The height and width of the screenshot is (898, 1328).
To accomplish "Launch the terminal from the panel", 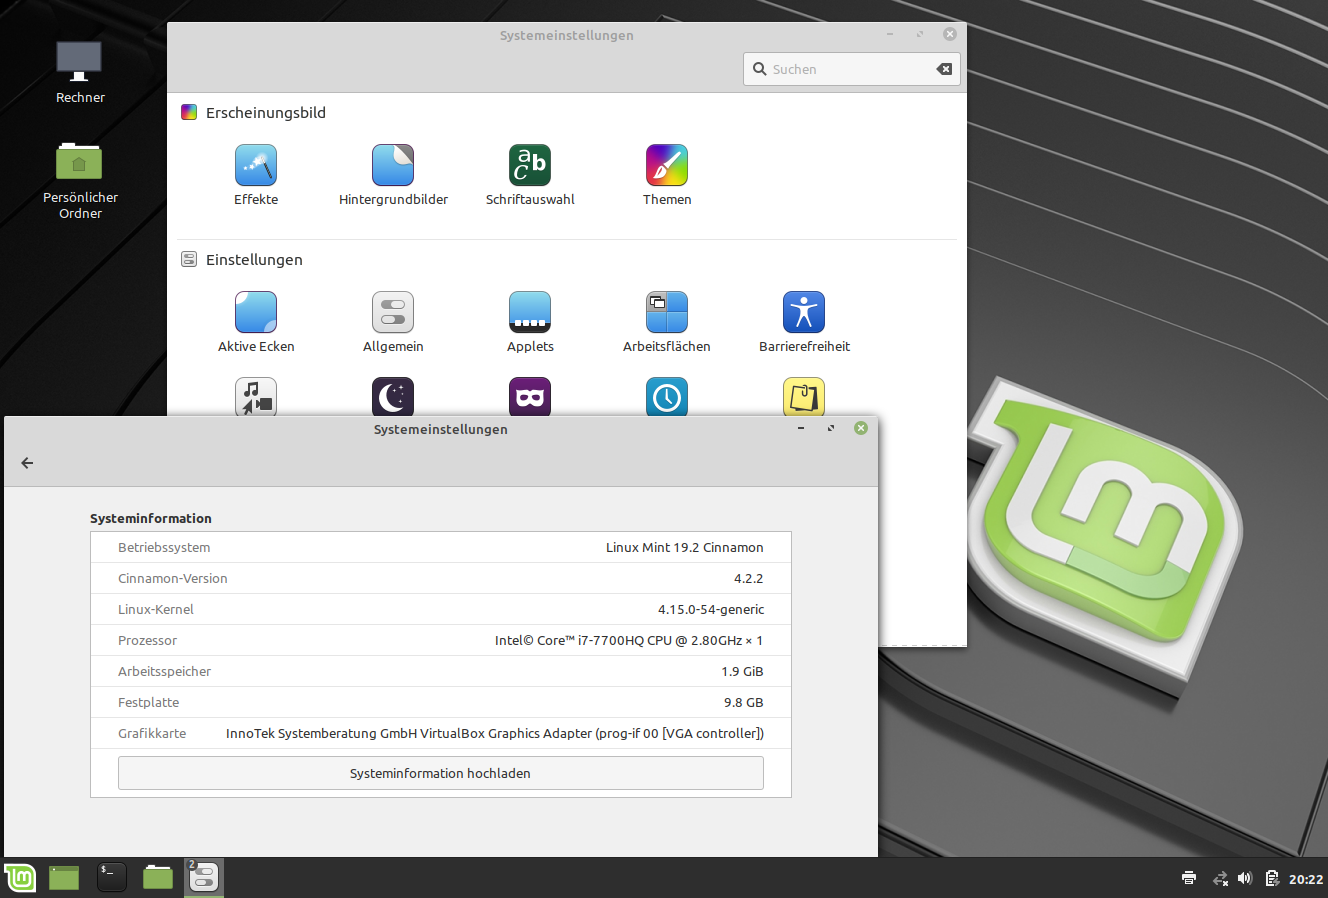I will pos(111,878).
